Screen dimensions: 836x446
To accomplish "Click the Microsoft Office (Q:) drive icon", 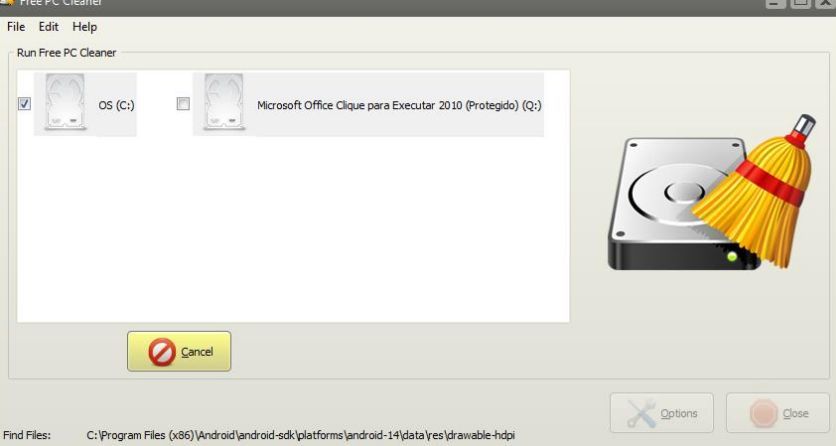I will click(x=224, y=103).
